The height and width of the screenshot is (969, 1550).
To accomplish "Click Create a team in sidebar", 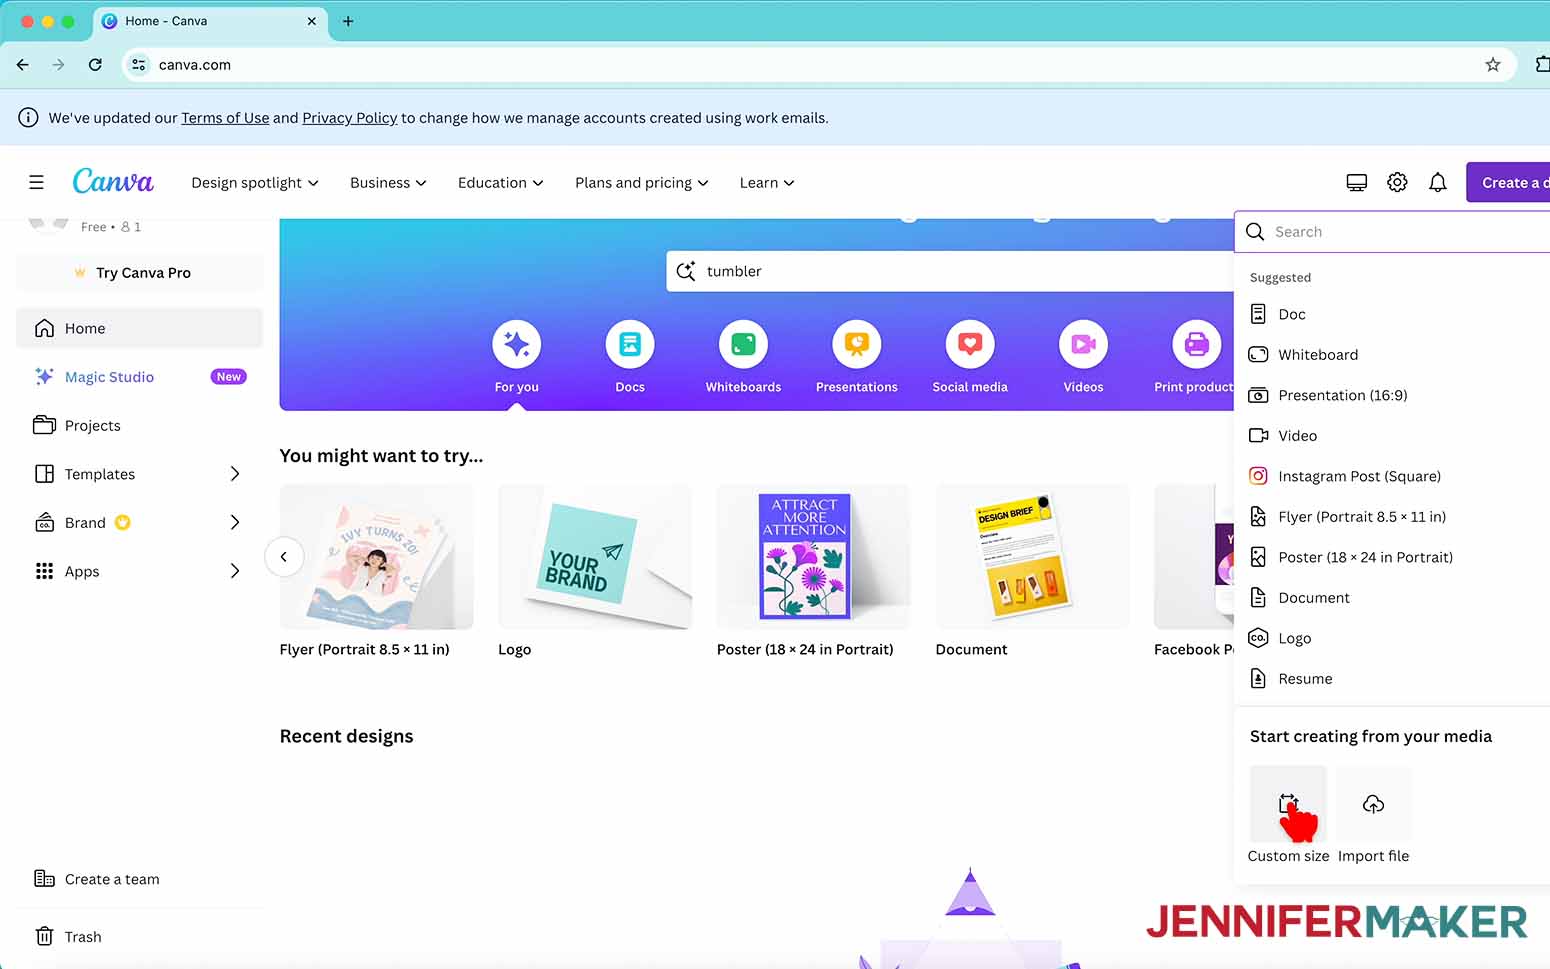I will pos(140,879).
